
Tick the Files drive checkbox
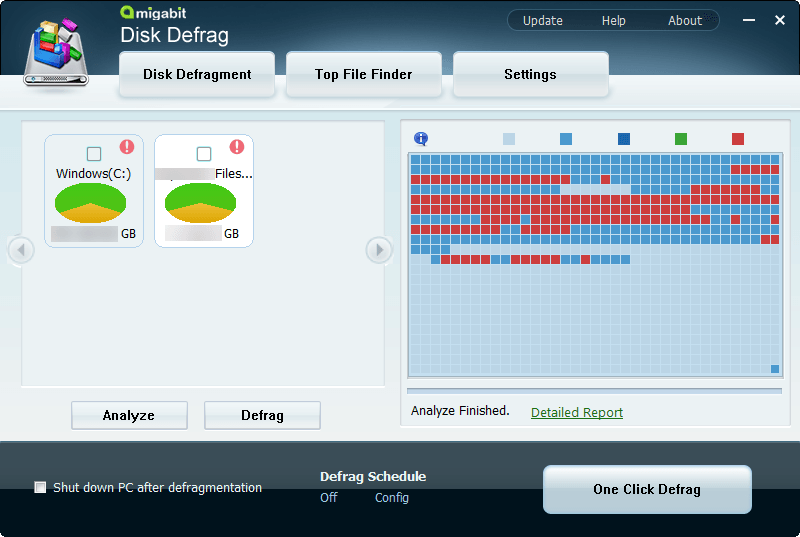pyautogui.click(x=204, y=154)
